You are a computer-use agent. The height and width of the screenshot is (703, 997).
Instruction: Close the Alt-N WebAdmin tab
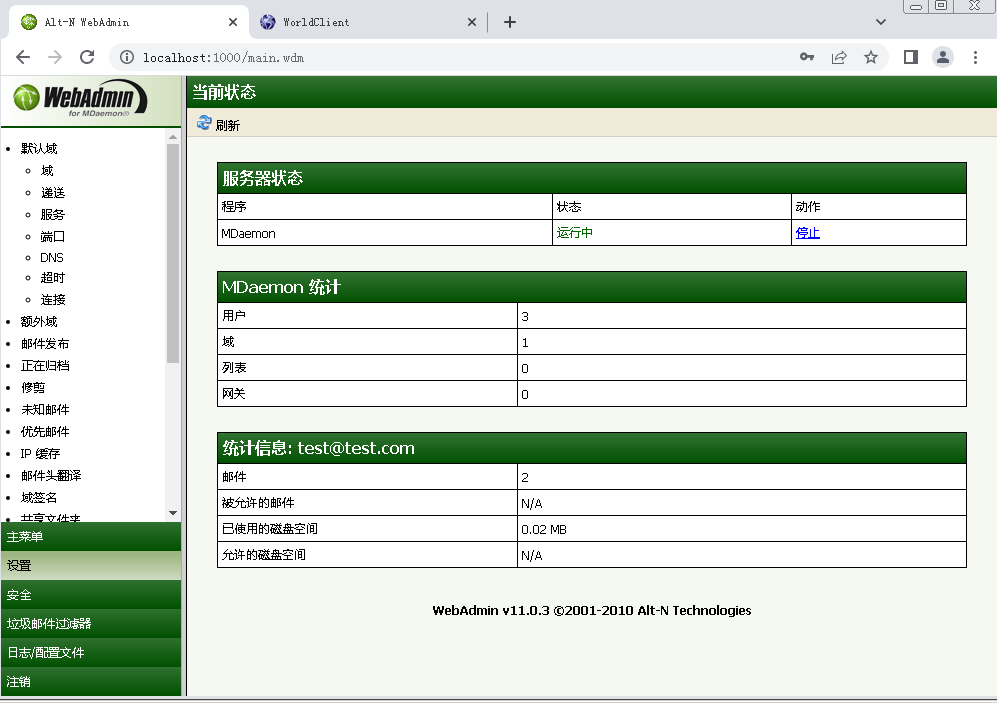click(233, 22)
